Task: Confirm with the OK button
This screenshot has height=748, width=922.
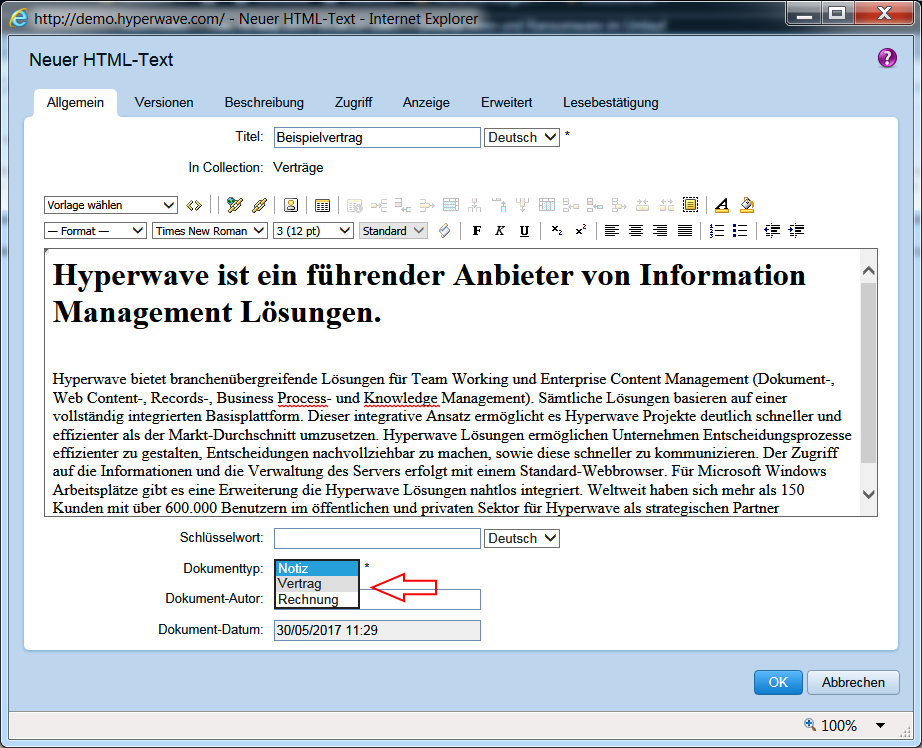Action: 778,682
